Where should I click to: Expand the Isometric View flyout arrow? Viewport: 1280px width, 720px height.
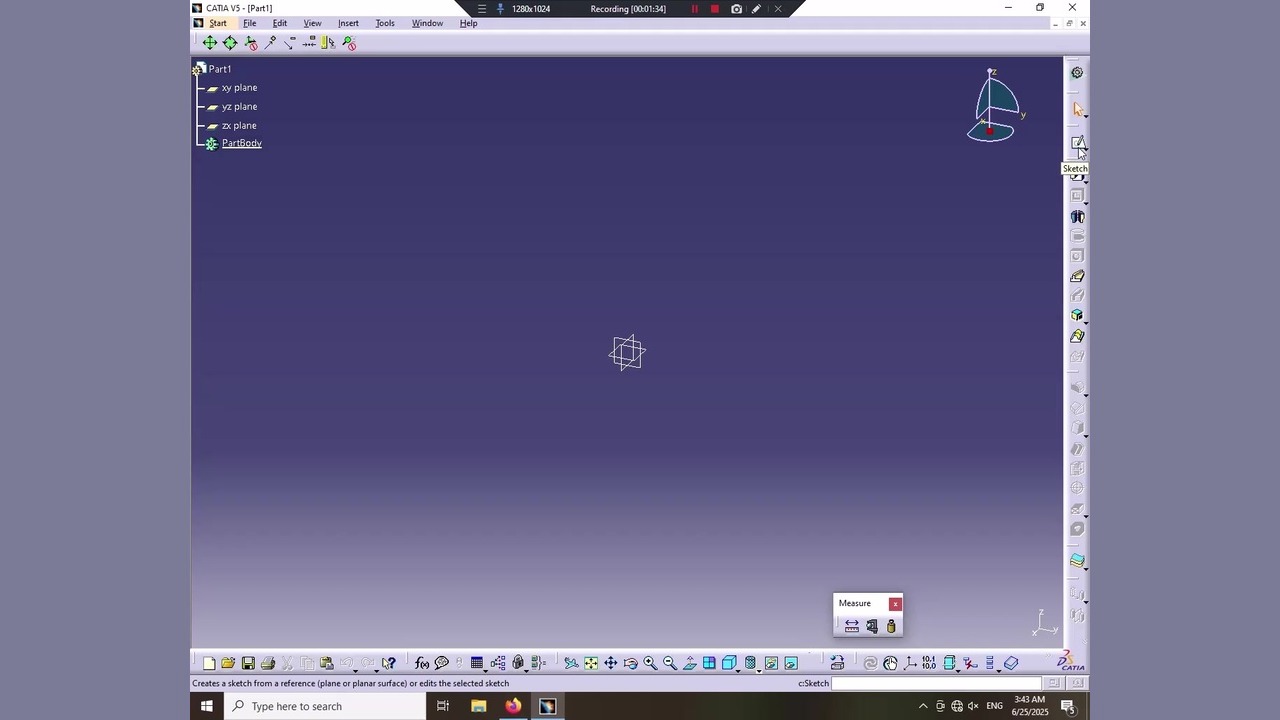[x=739, y=670]
